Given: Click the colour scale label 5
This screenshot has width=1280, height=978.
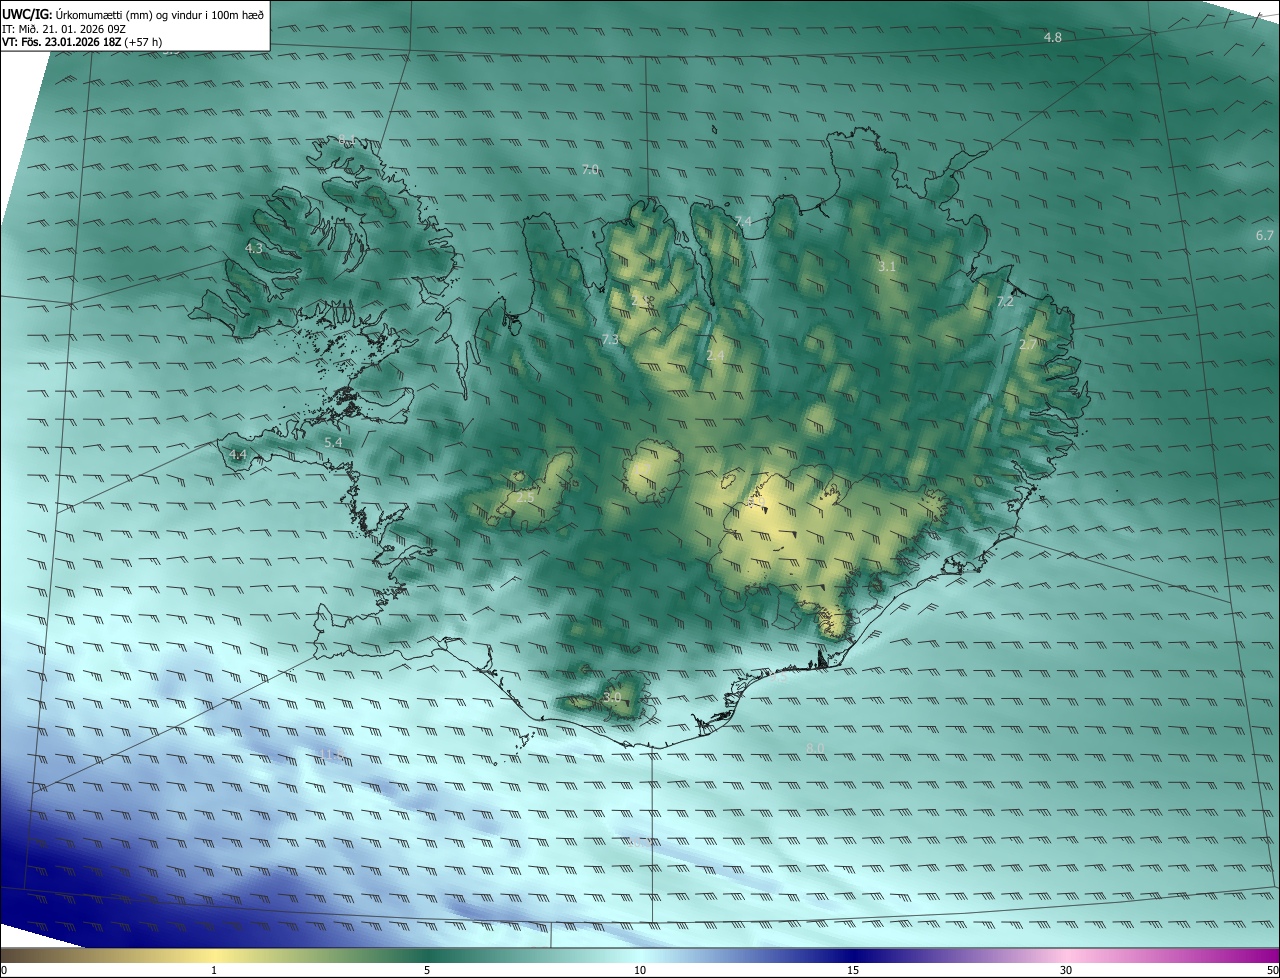Looking at the screenshot, I should [x=427, y=970].
